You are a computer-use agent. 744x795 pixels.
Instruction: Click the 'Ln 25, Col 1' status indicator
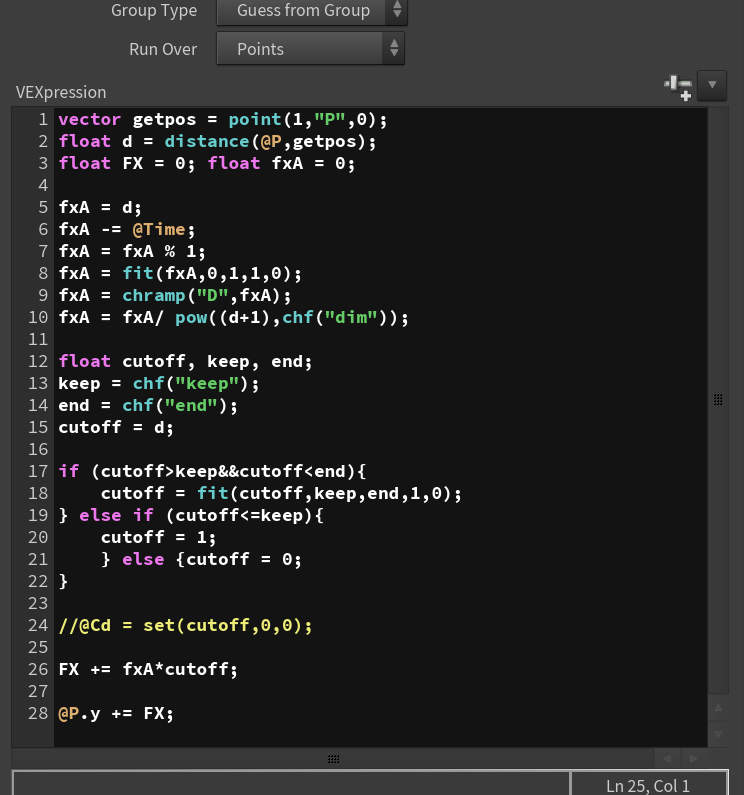[648, 785]
